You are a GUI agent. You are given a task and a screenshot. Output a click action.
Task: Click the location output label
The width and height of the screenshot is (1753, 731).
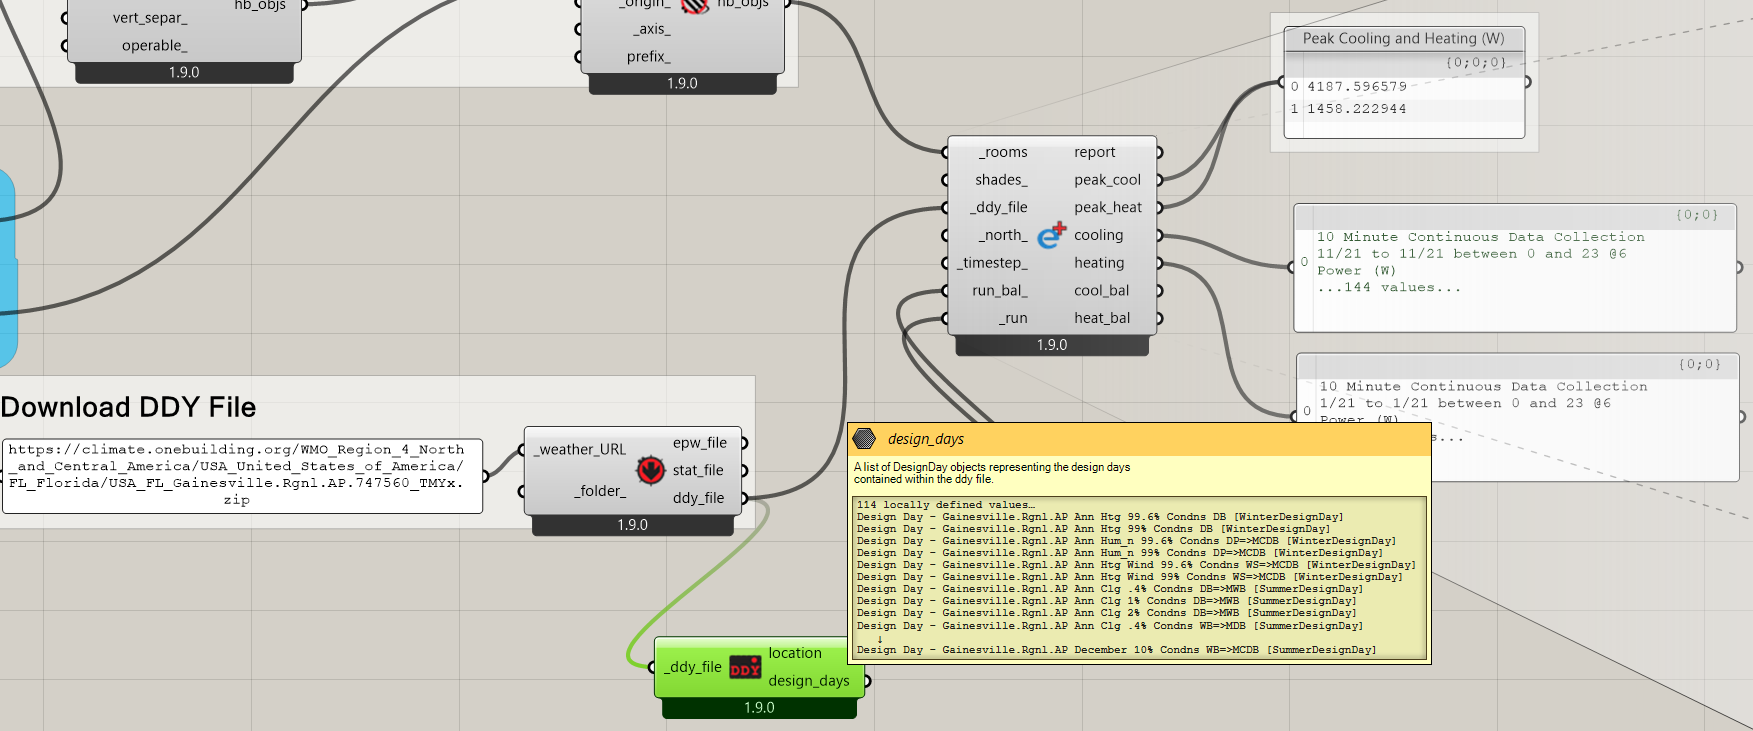pos(795,653)
